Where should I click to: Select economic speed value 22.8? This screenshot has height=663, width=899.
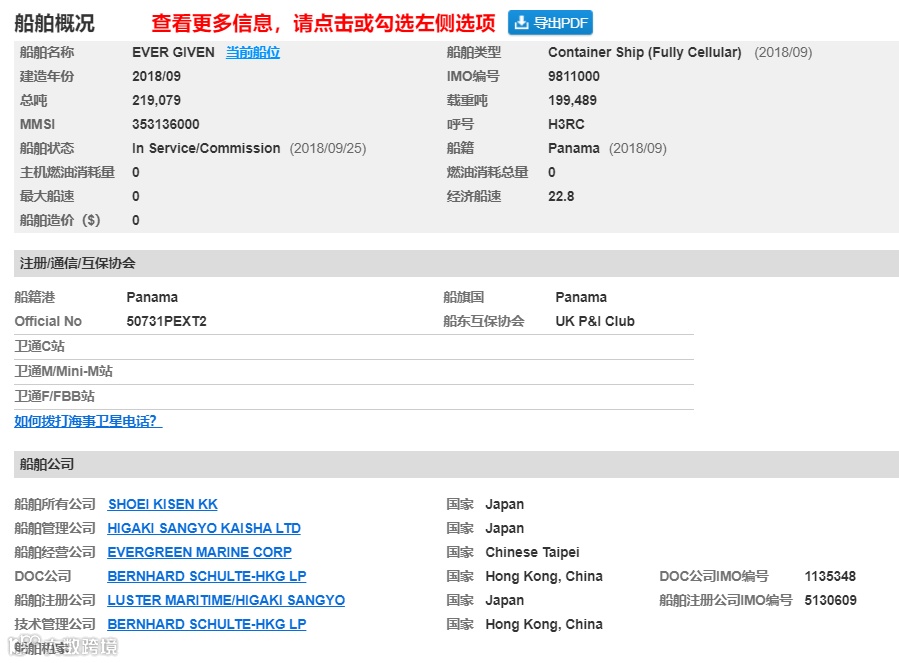(561, 197)
